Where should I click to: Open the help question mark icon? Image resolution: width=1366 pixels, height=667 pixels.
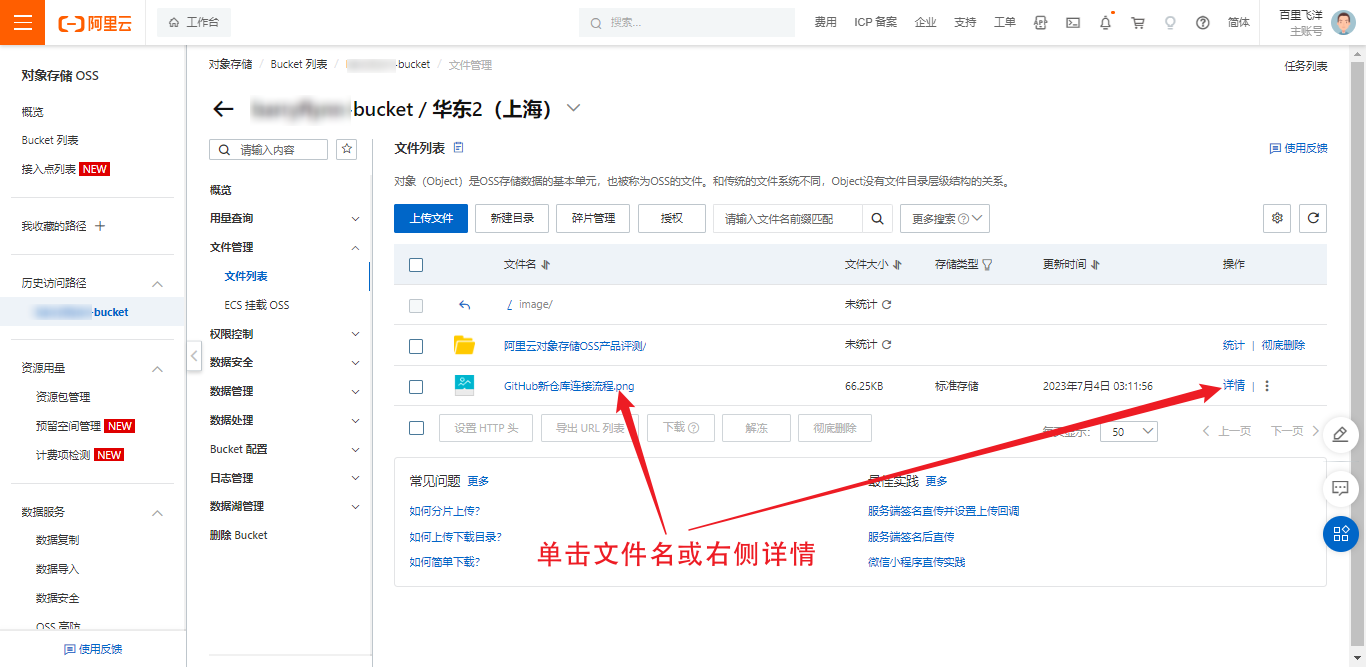pyautogui.click(x=1203, y=22)
